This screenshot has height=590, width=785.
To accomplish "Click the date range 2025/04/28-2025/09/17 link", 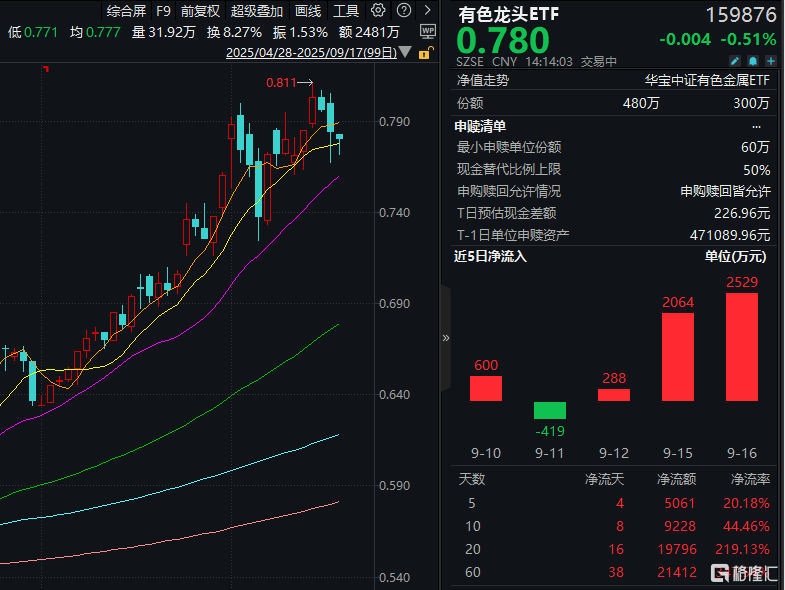I will click(311, 53).
